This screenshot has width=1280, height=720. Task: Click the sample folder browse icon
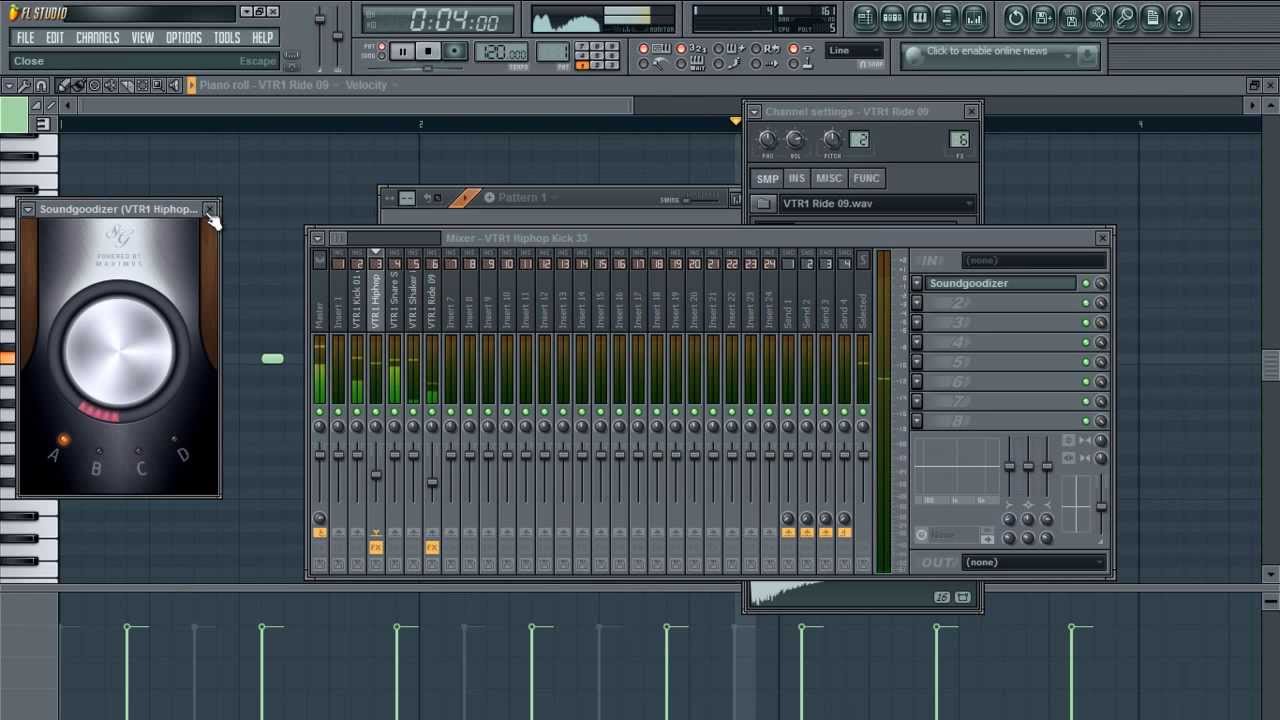(763, 203)
